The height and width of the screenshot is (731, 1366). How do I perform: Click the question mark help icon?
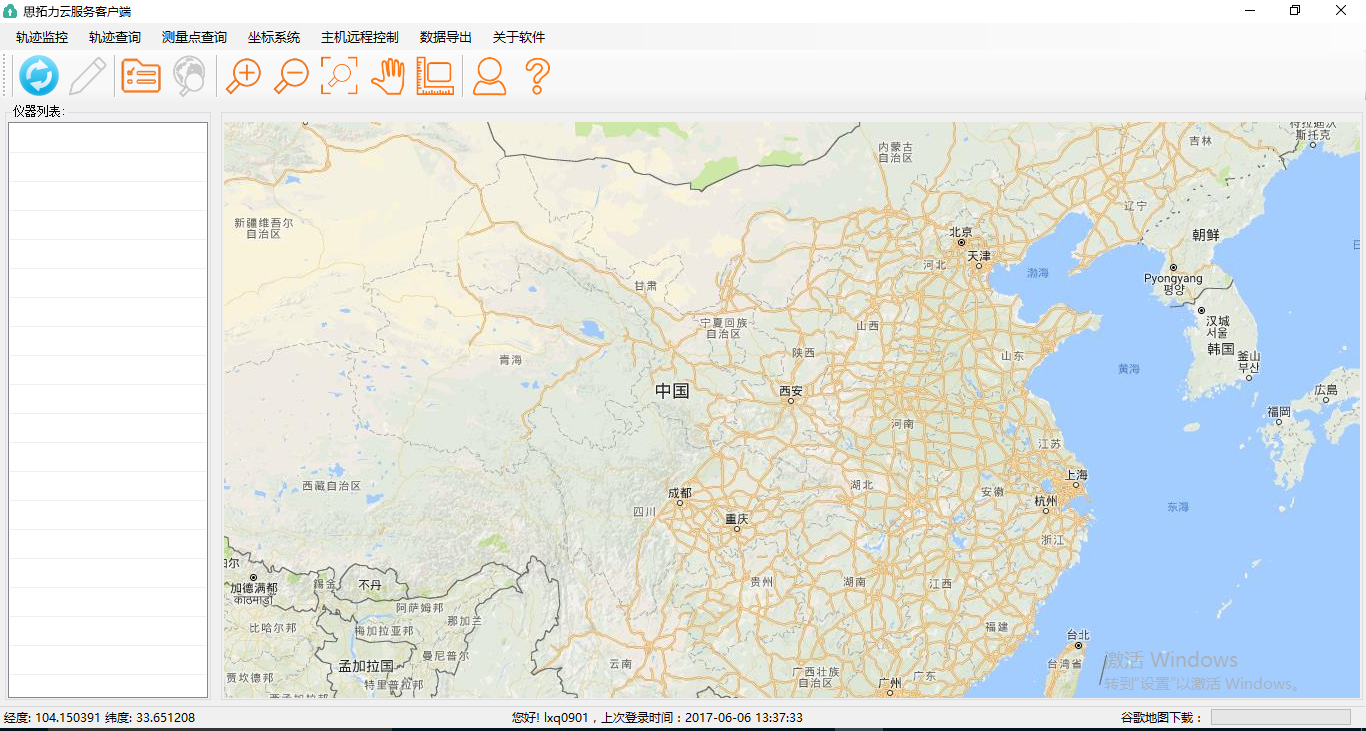click(x=537, y=76)
